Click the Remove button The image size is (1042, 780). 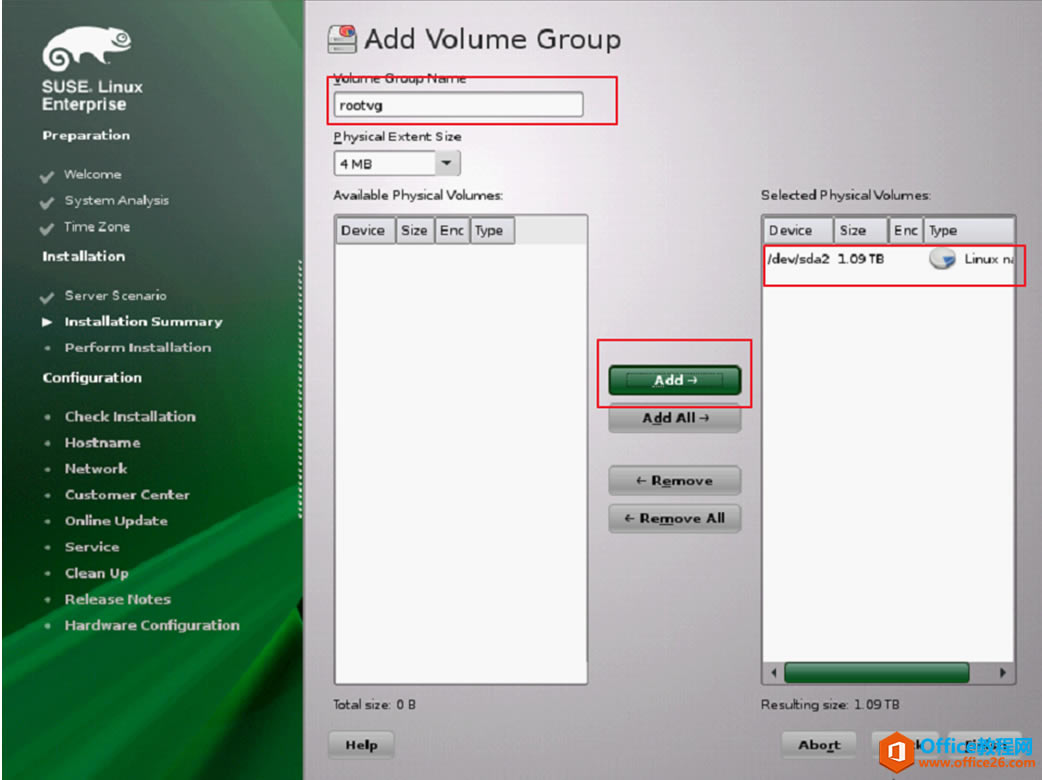pos(675,480)
